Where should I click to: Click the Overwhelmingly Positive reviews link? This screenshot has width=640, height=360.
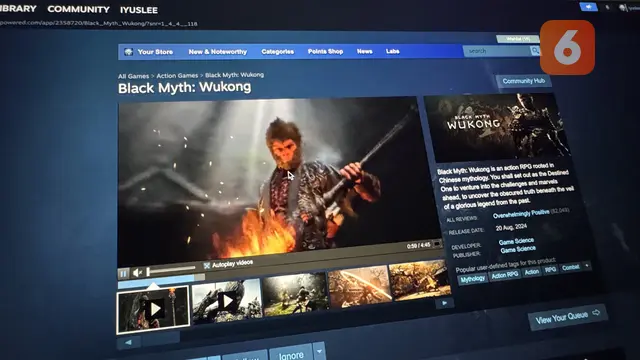521,213
